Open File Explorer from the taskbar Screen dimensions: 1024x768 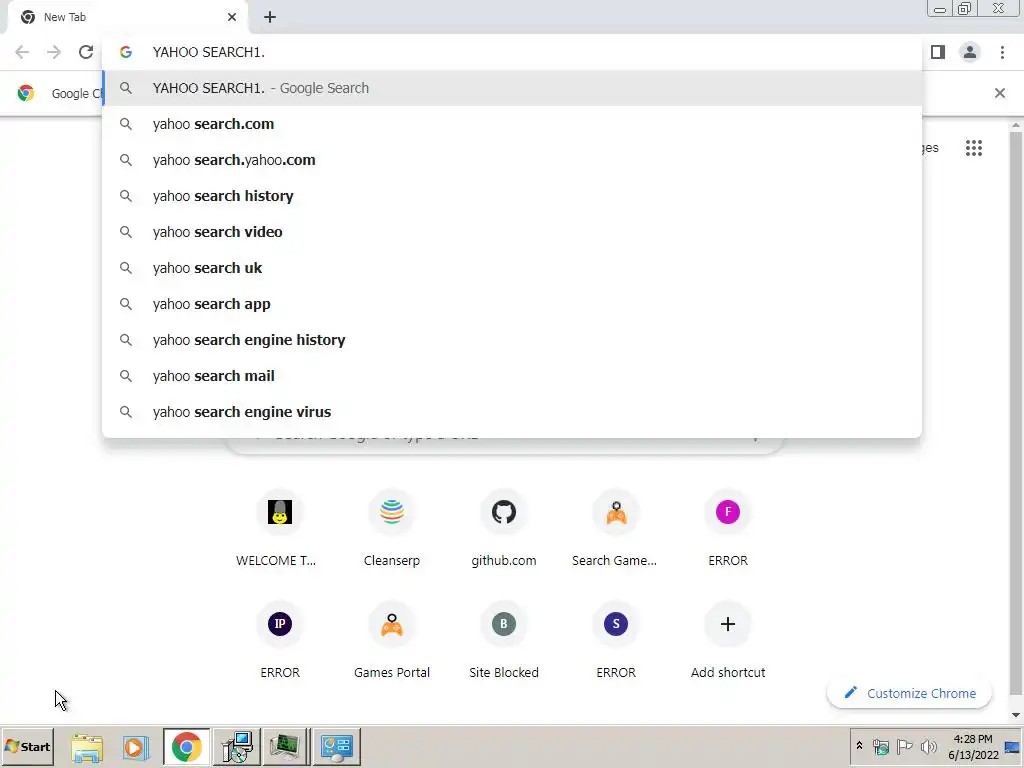87,747
